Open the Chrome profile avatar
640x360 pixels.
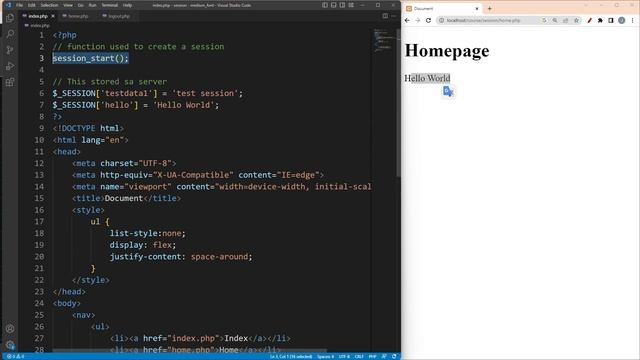621,20
